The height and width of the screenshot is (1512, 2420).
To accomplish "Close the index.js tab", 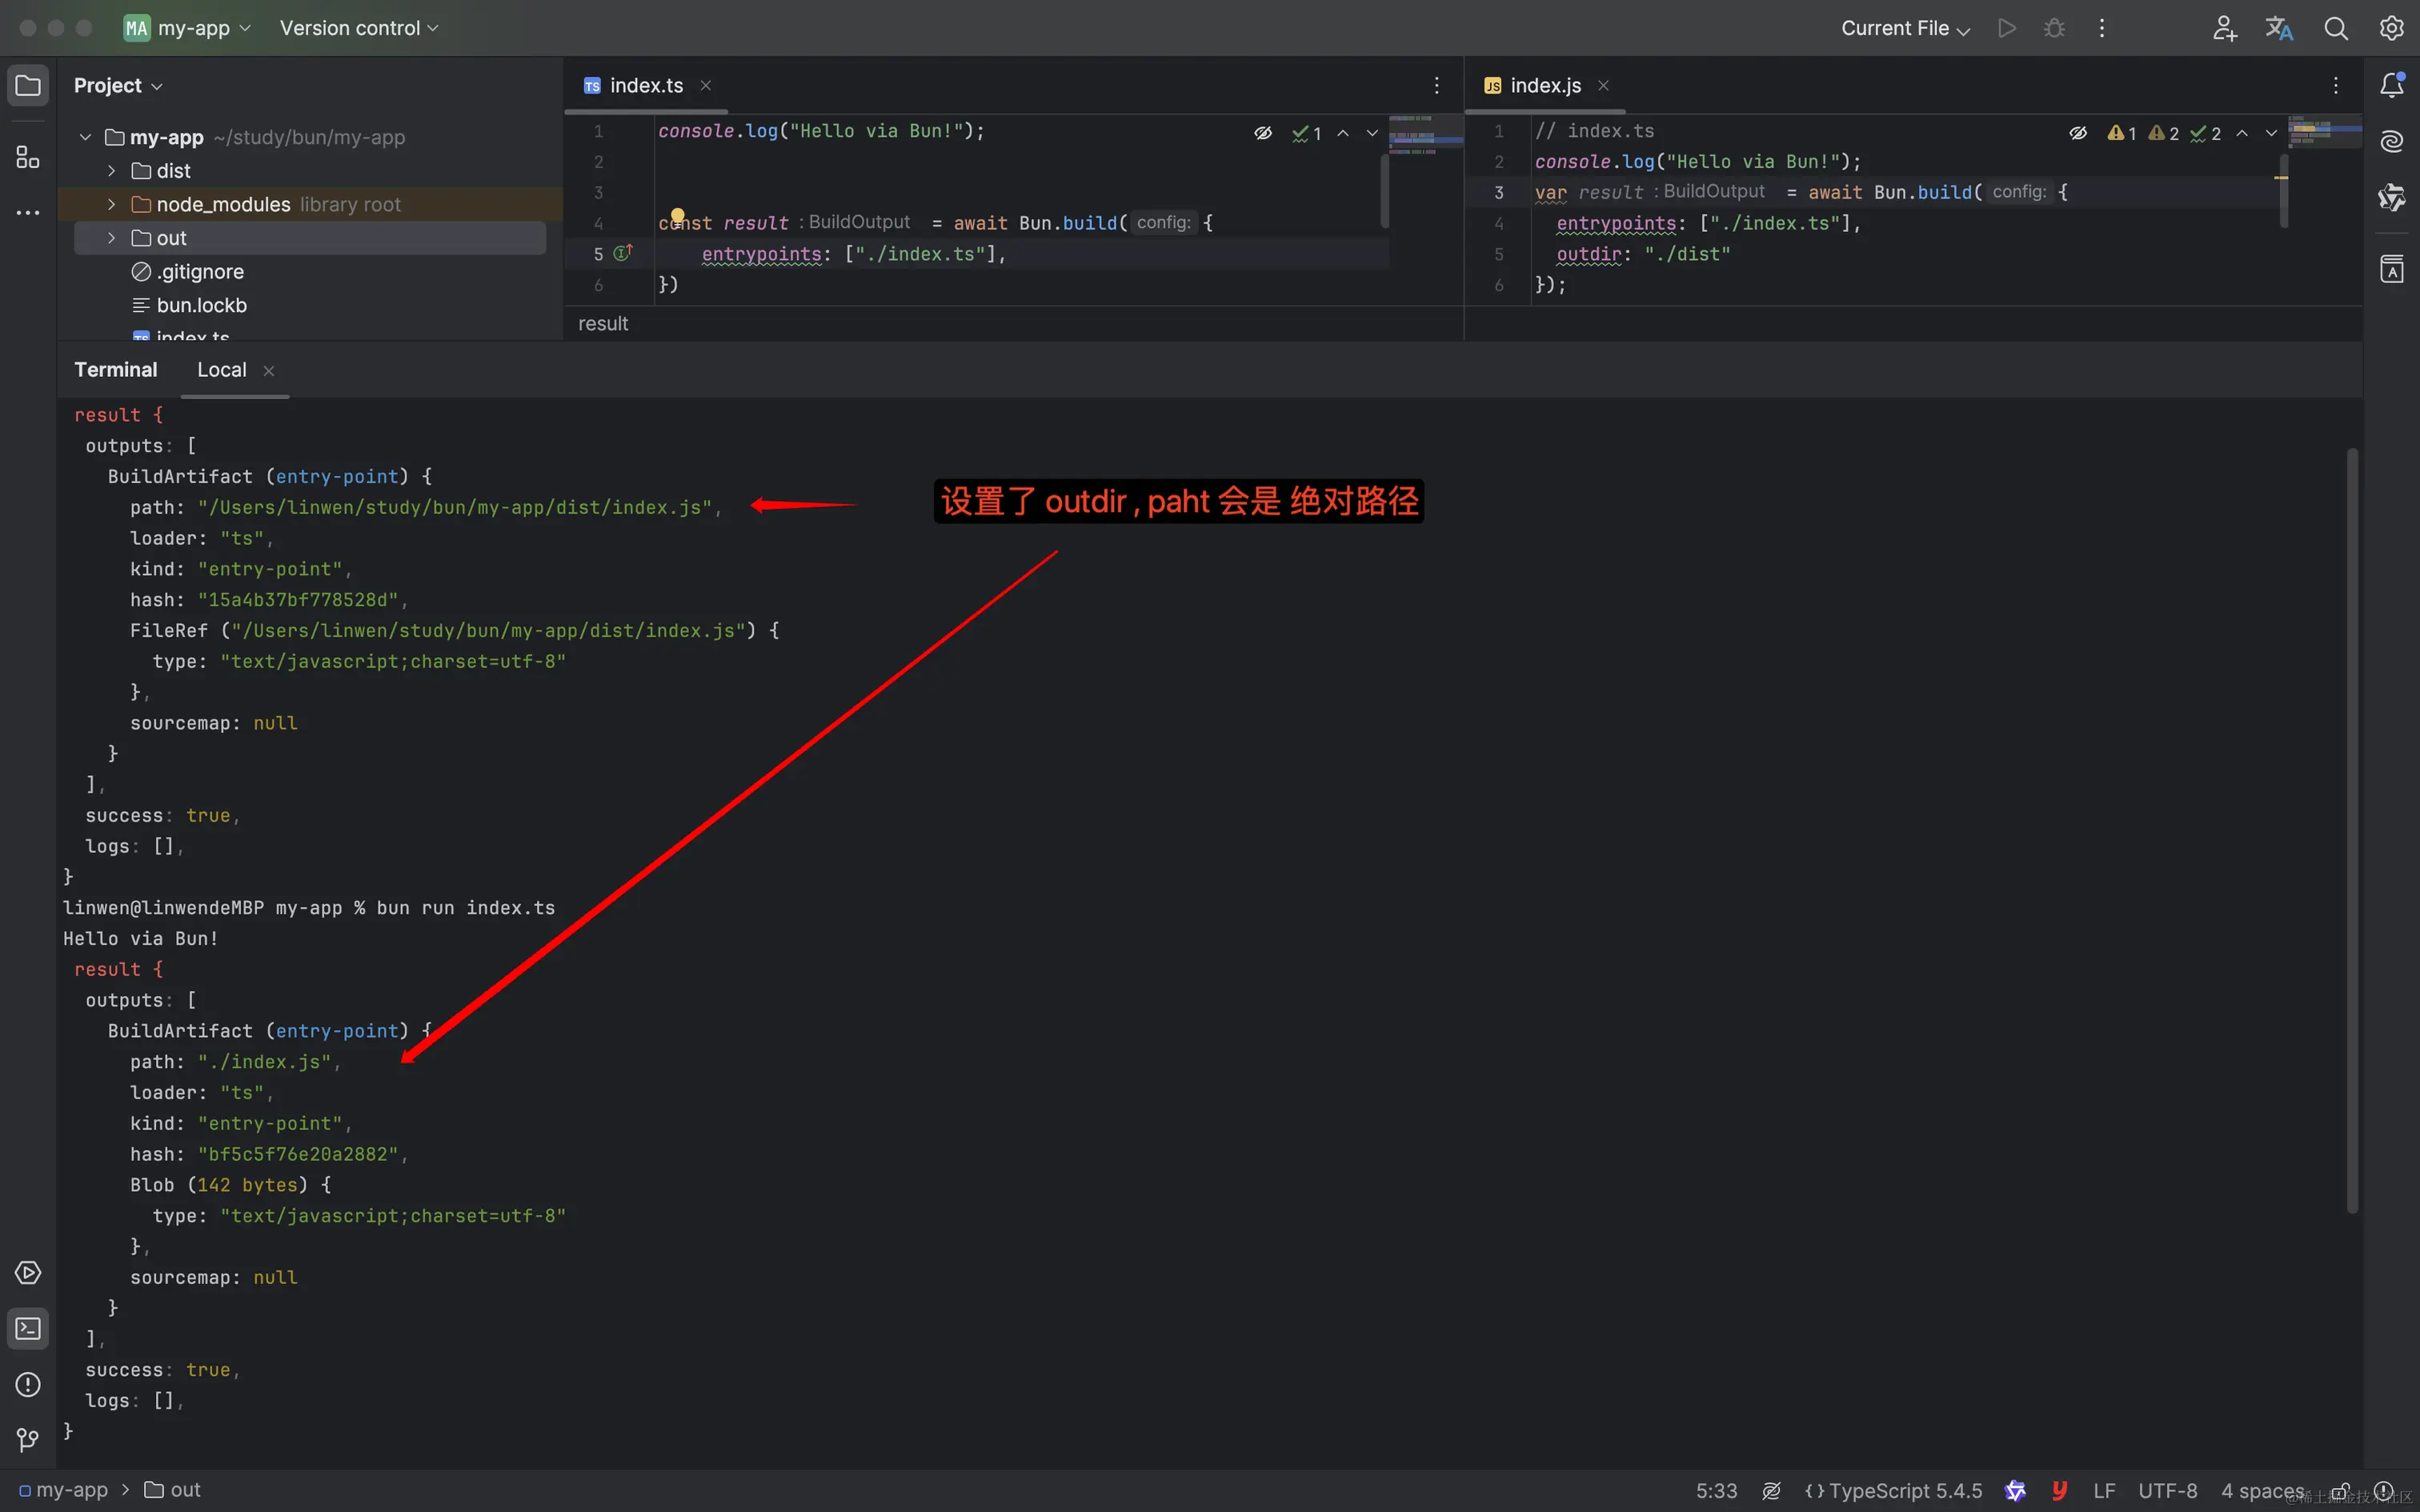I will [1603, 86].
